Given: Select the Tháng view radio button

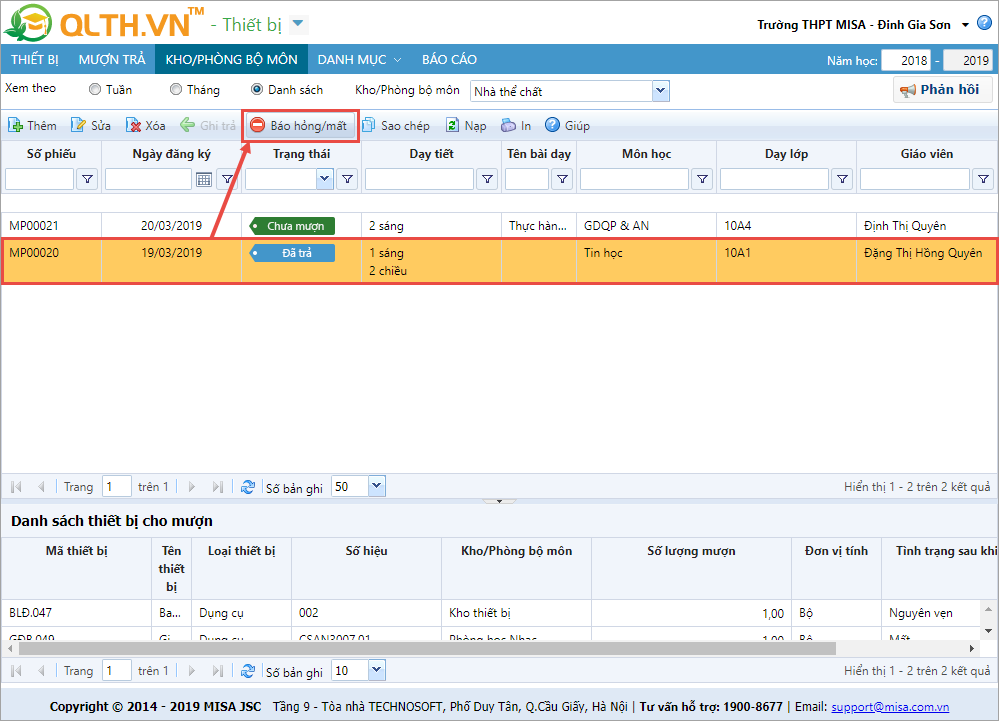Looking at the screenshot, I should coord(176,89).
